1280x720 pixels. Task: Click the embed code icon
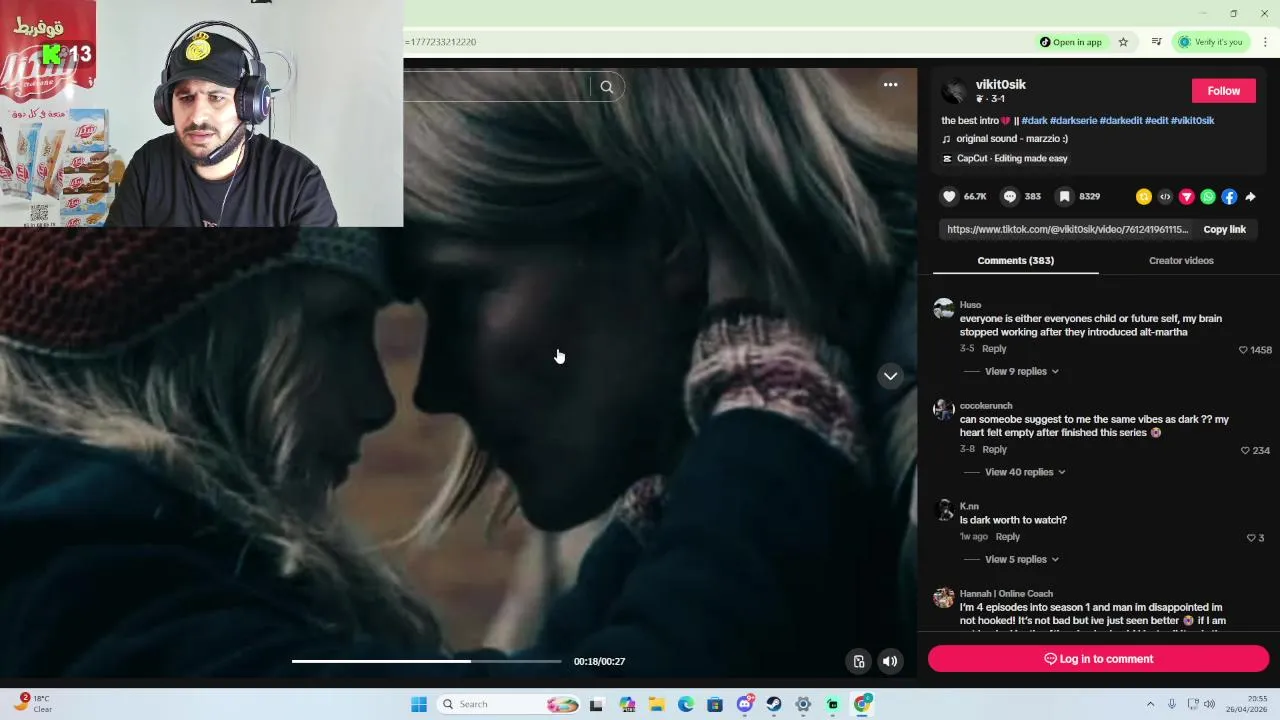coord(1165,197)
